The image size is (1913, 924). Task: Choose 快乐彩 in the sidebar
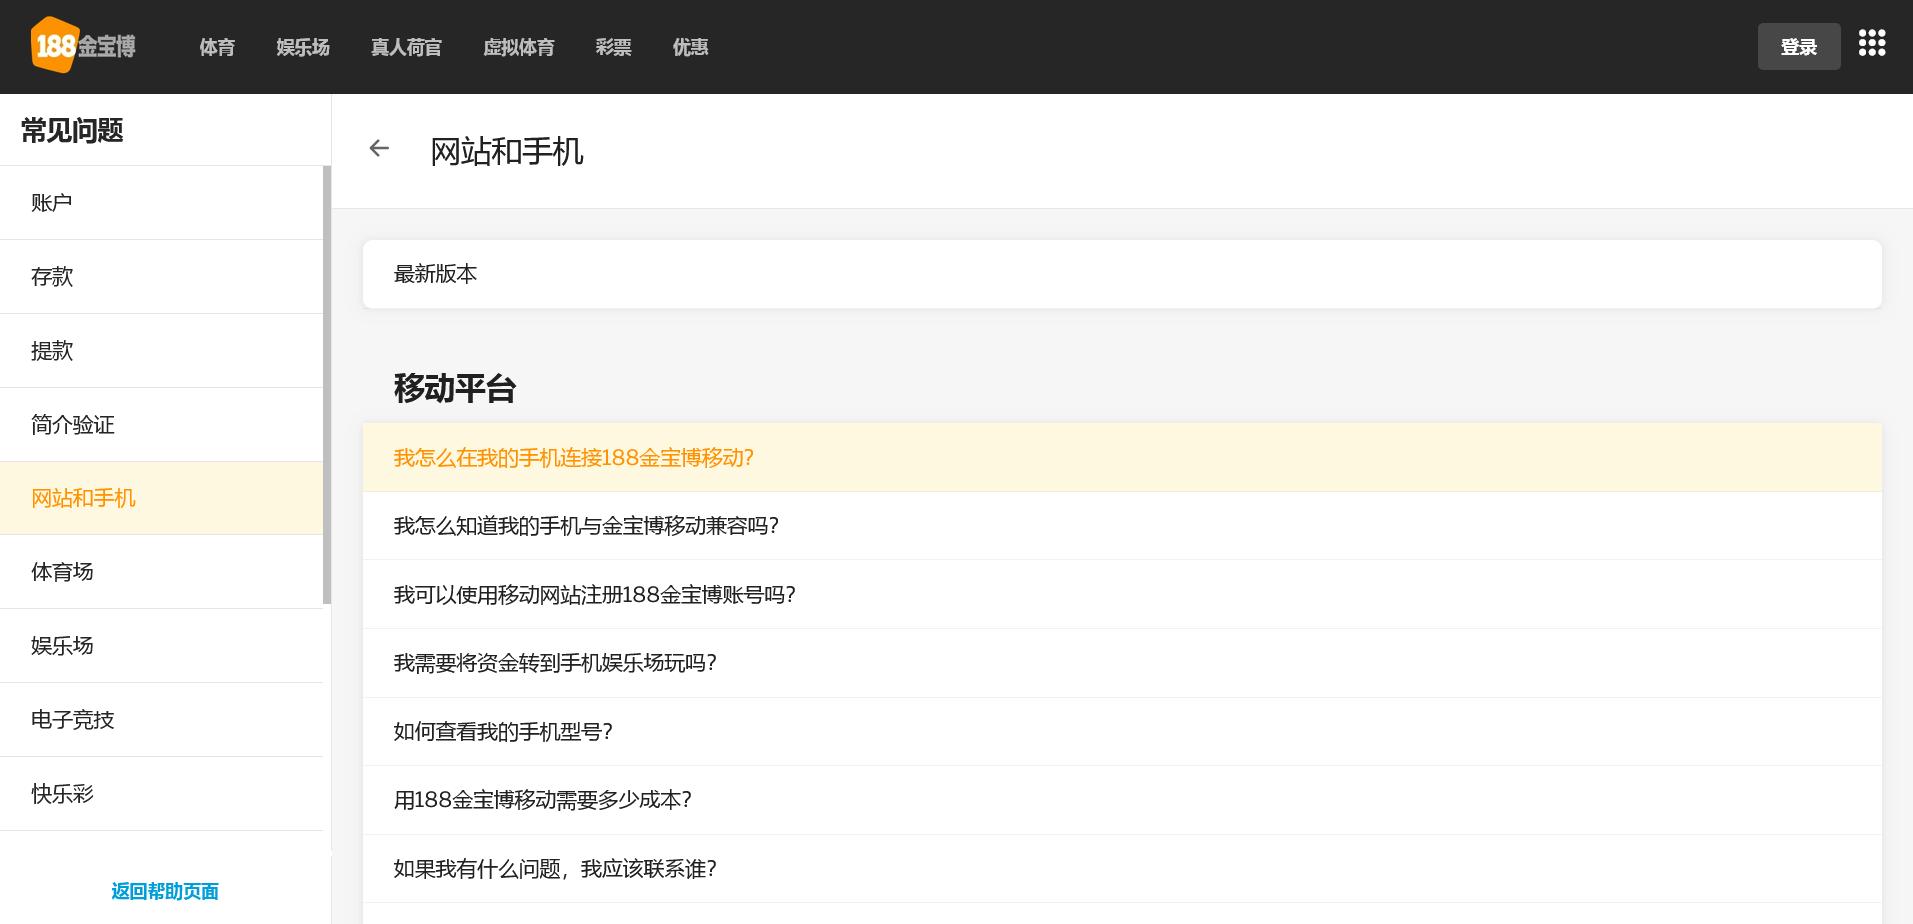coord(161,794)
